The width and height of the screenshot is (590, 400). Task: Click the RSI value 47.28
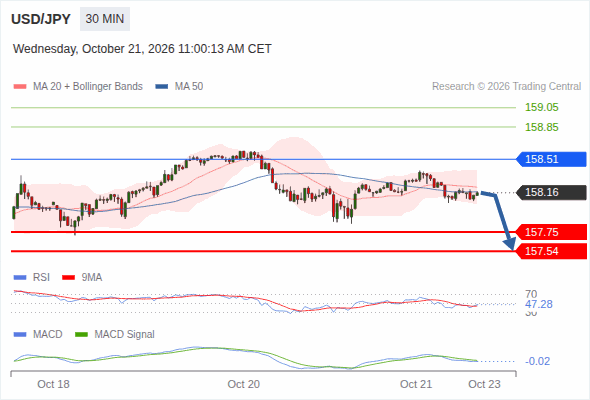[538, 304]
